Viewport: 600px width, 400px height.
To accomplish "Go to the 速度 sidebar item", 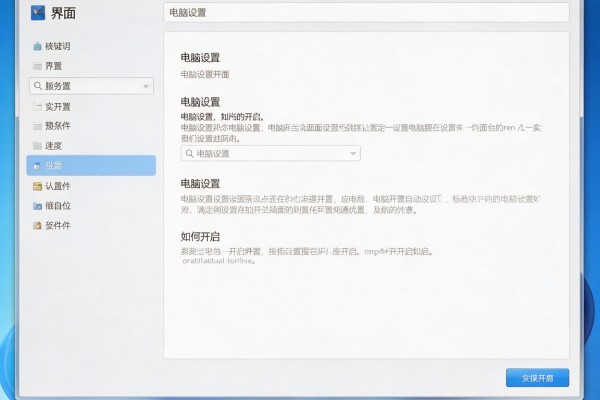I will point(53,146).
